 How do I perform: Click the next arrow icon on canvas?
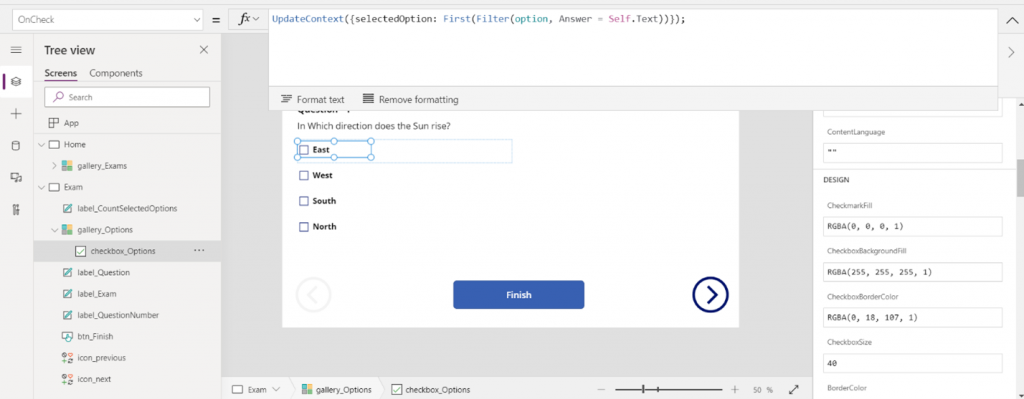711,295
